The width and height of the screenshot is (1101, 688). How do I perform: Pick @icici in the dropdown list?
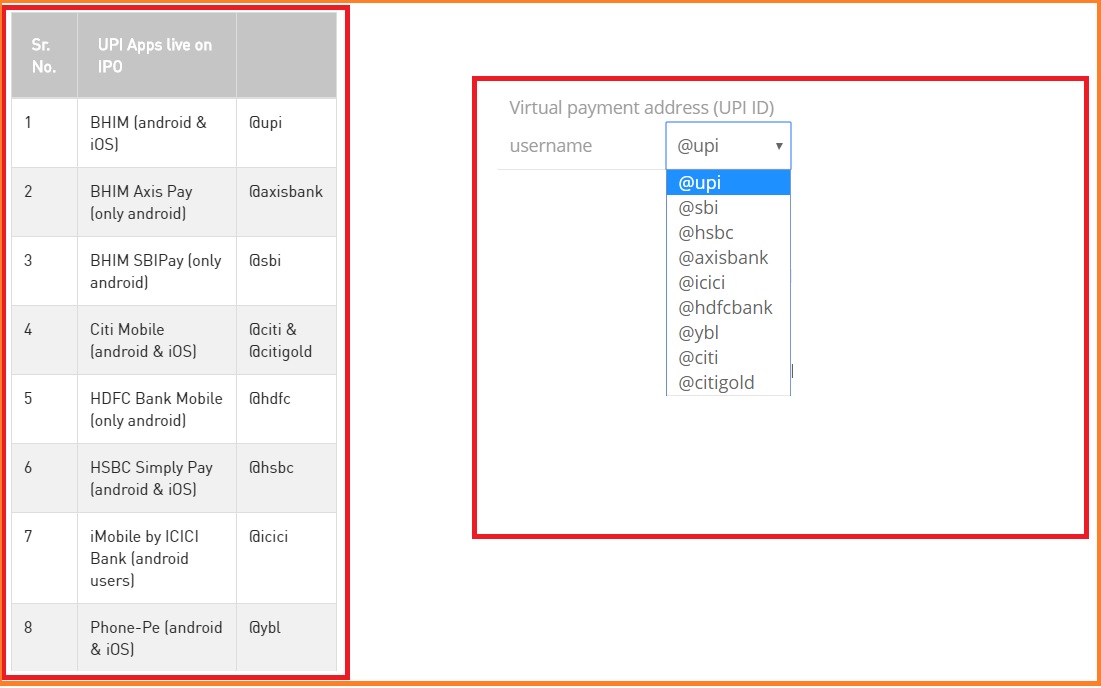tap(728, 282)
